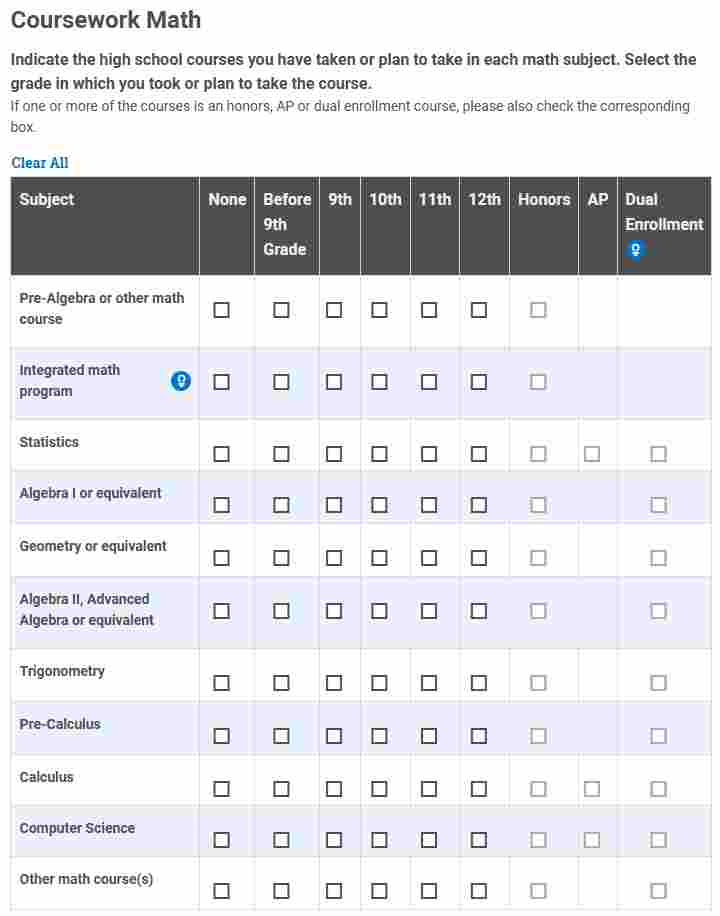Viewport: 720px width, 916px height.
Task: Mark 12th grade for Calculus
Action: pyautogui.click(x=479, y=789)
